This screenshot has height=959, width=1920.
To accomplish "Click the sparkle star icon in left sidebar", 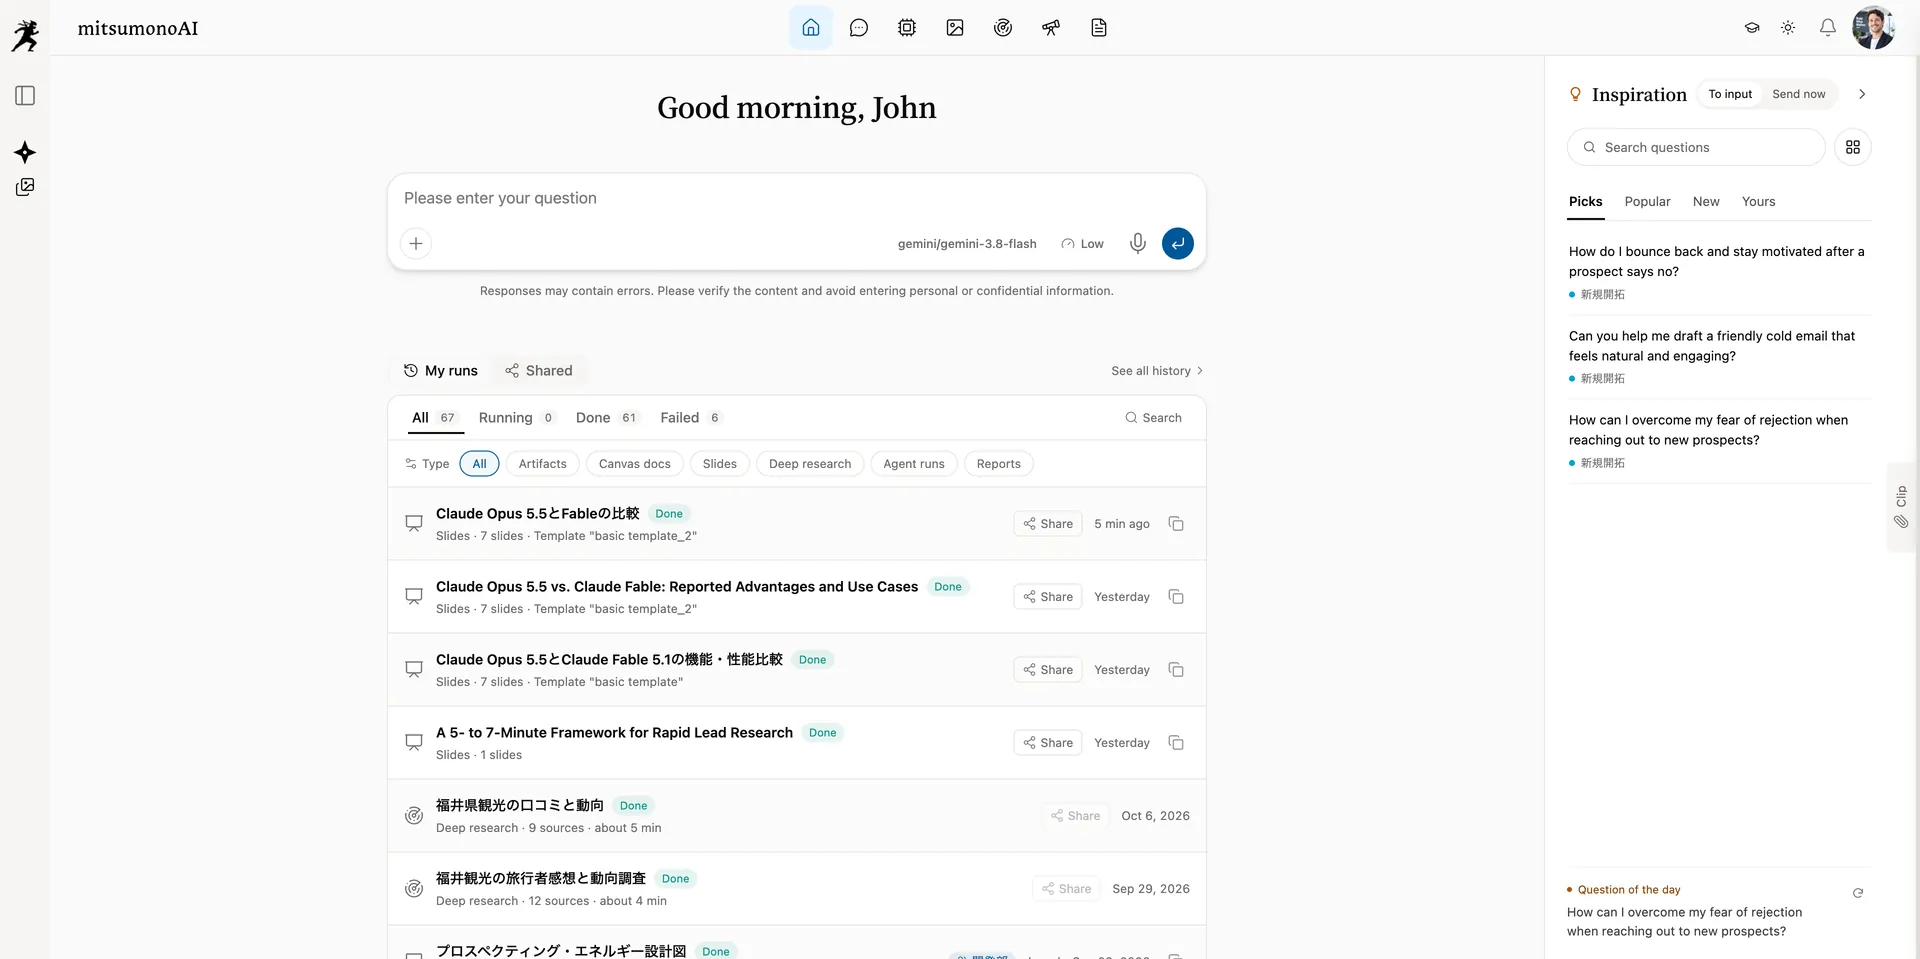I will (x=25, y=152).
